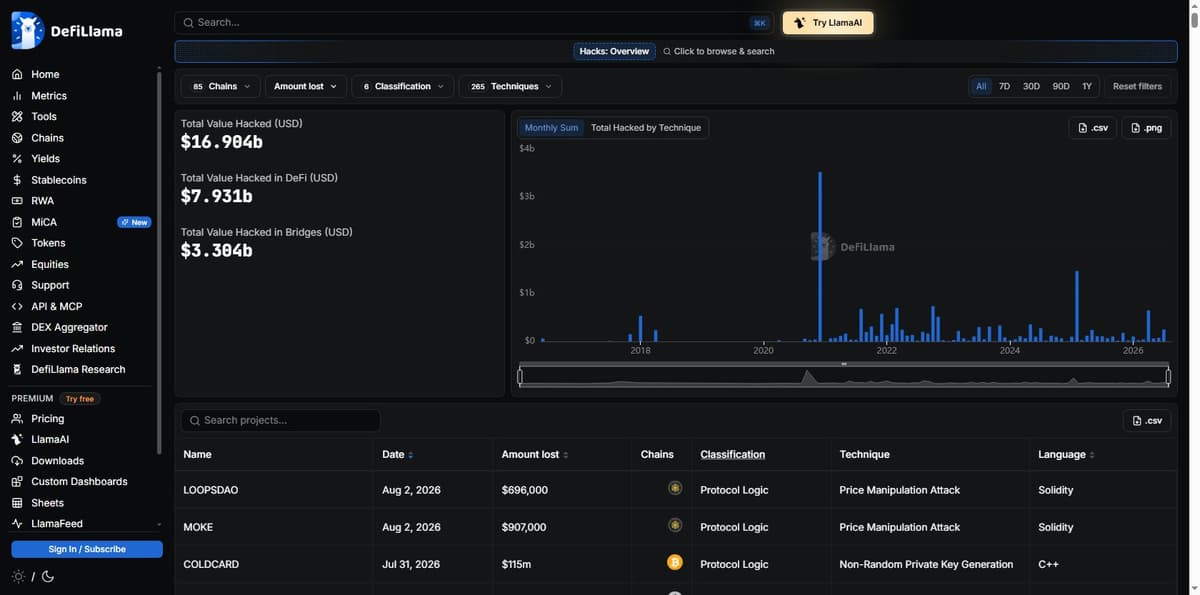Viewport: 1200px width, 595px height.
Task: Open Tools via its wrench icon
Action: [x=17, y=116]
